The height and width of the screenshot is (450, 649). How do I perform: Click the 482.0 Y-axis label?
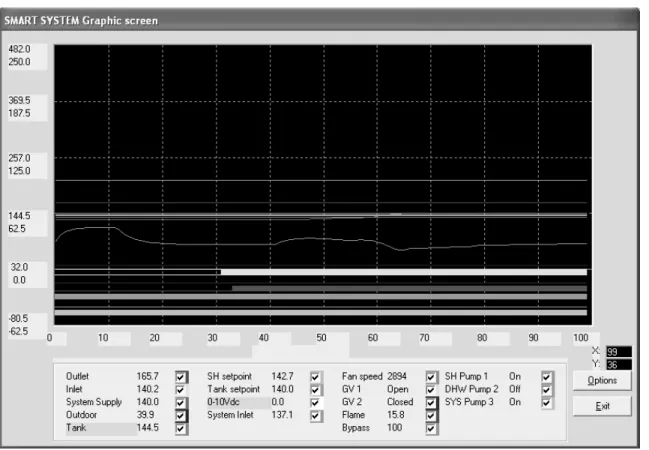point(19,49)
